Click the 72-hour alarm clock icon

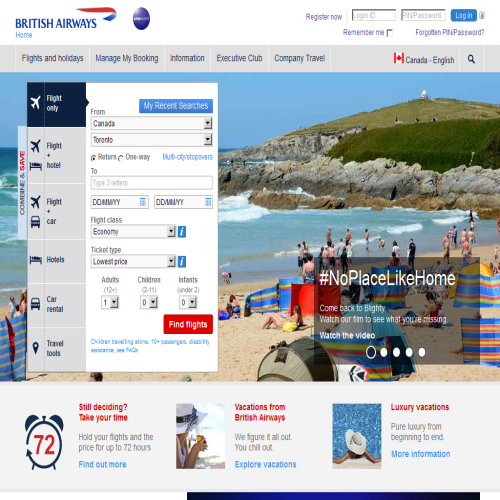[44, 442]
